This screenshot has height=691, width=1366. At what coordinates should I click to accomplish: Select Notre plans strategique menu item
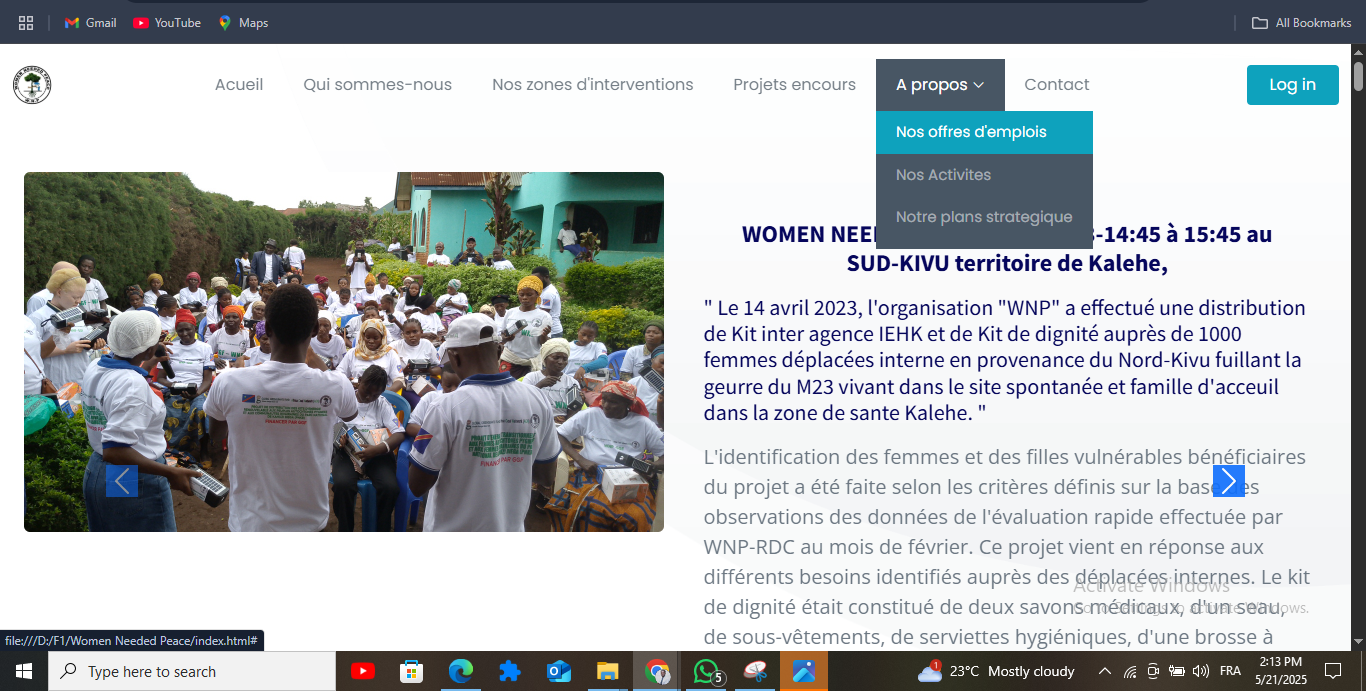[984, 217]
